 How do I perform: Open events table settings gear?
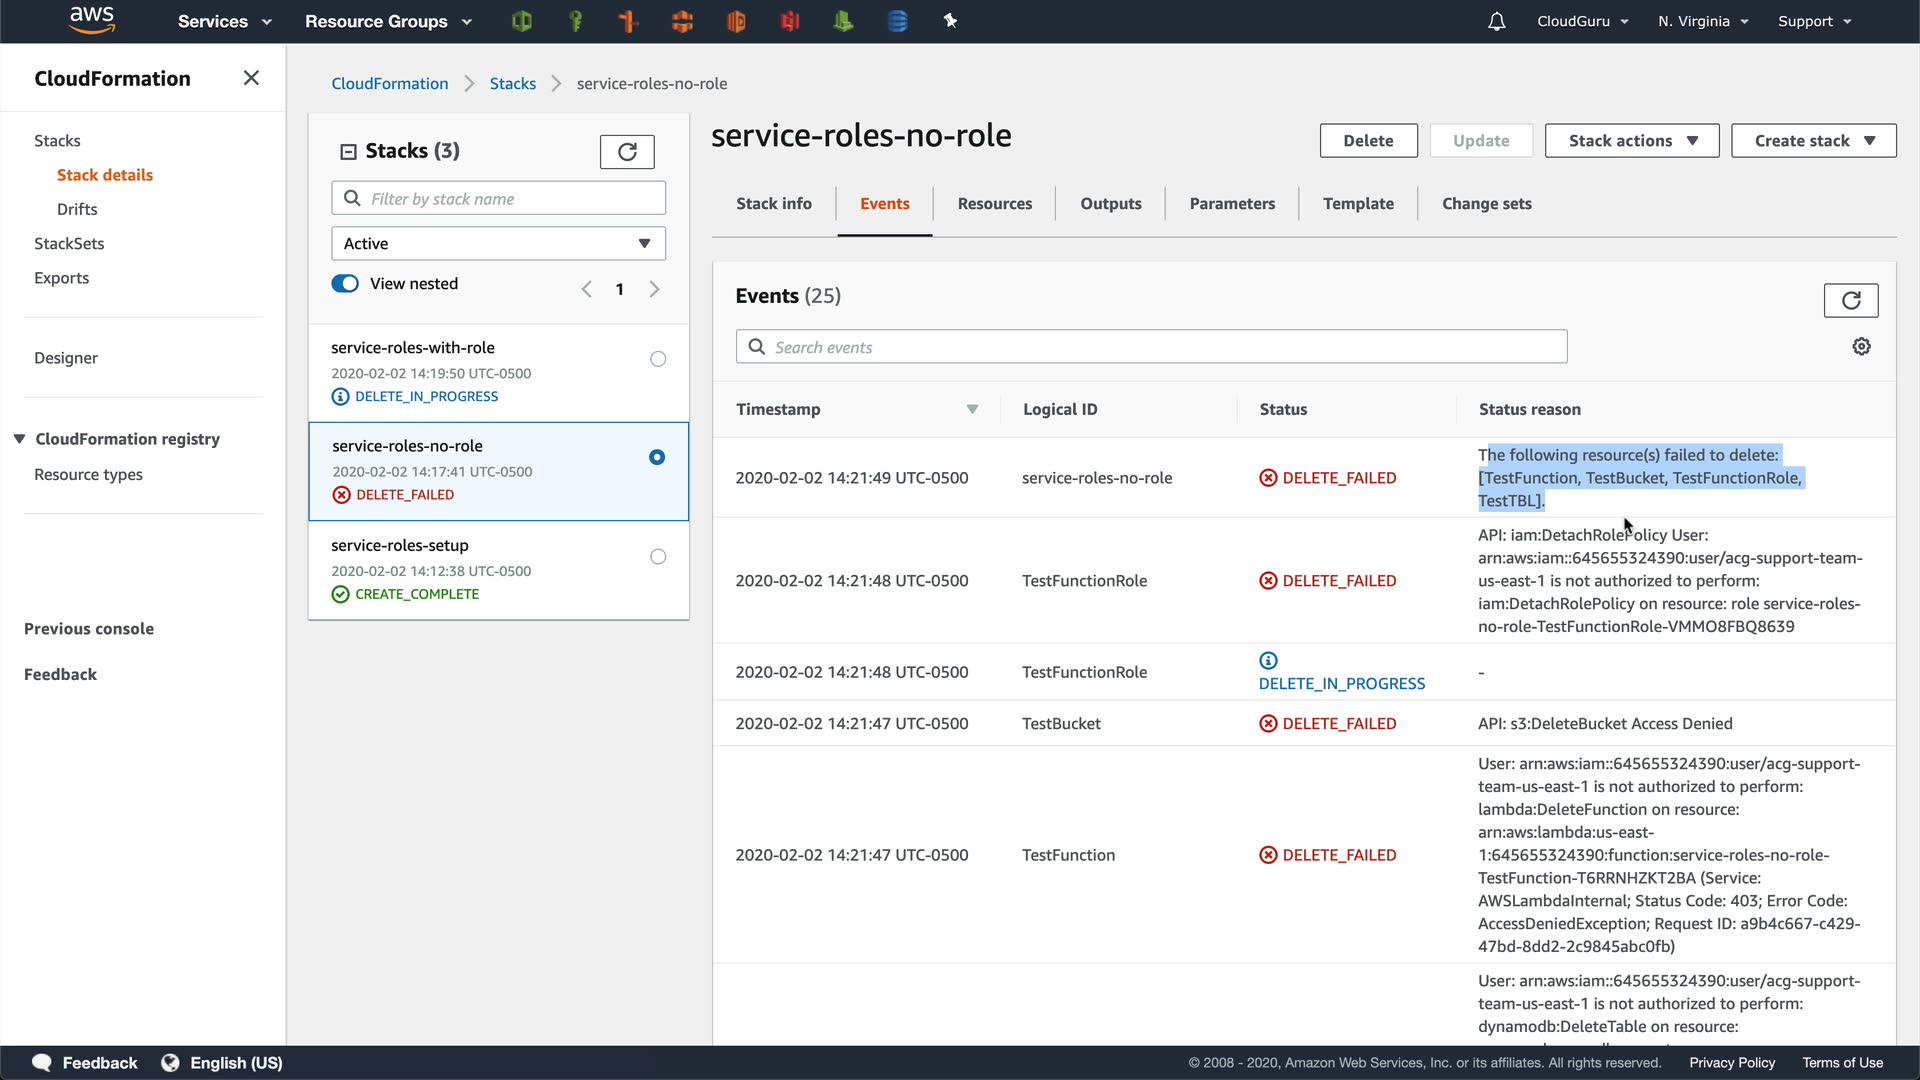point(1861,346)
